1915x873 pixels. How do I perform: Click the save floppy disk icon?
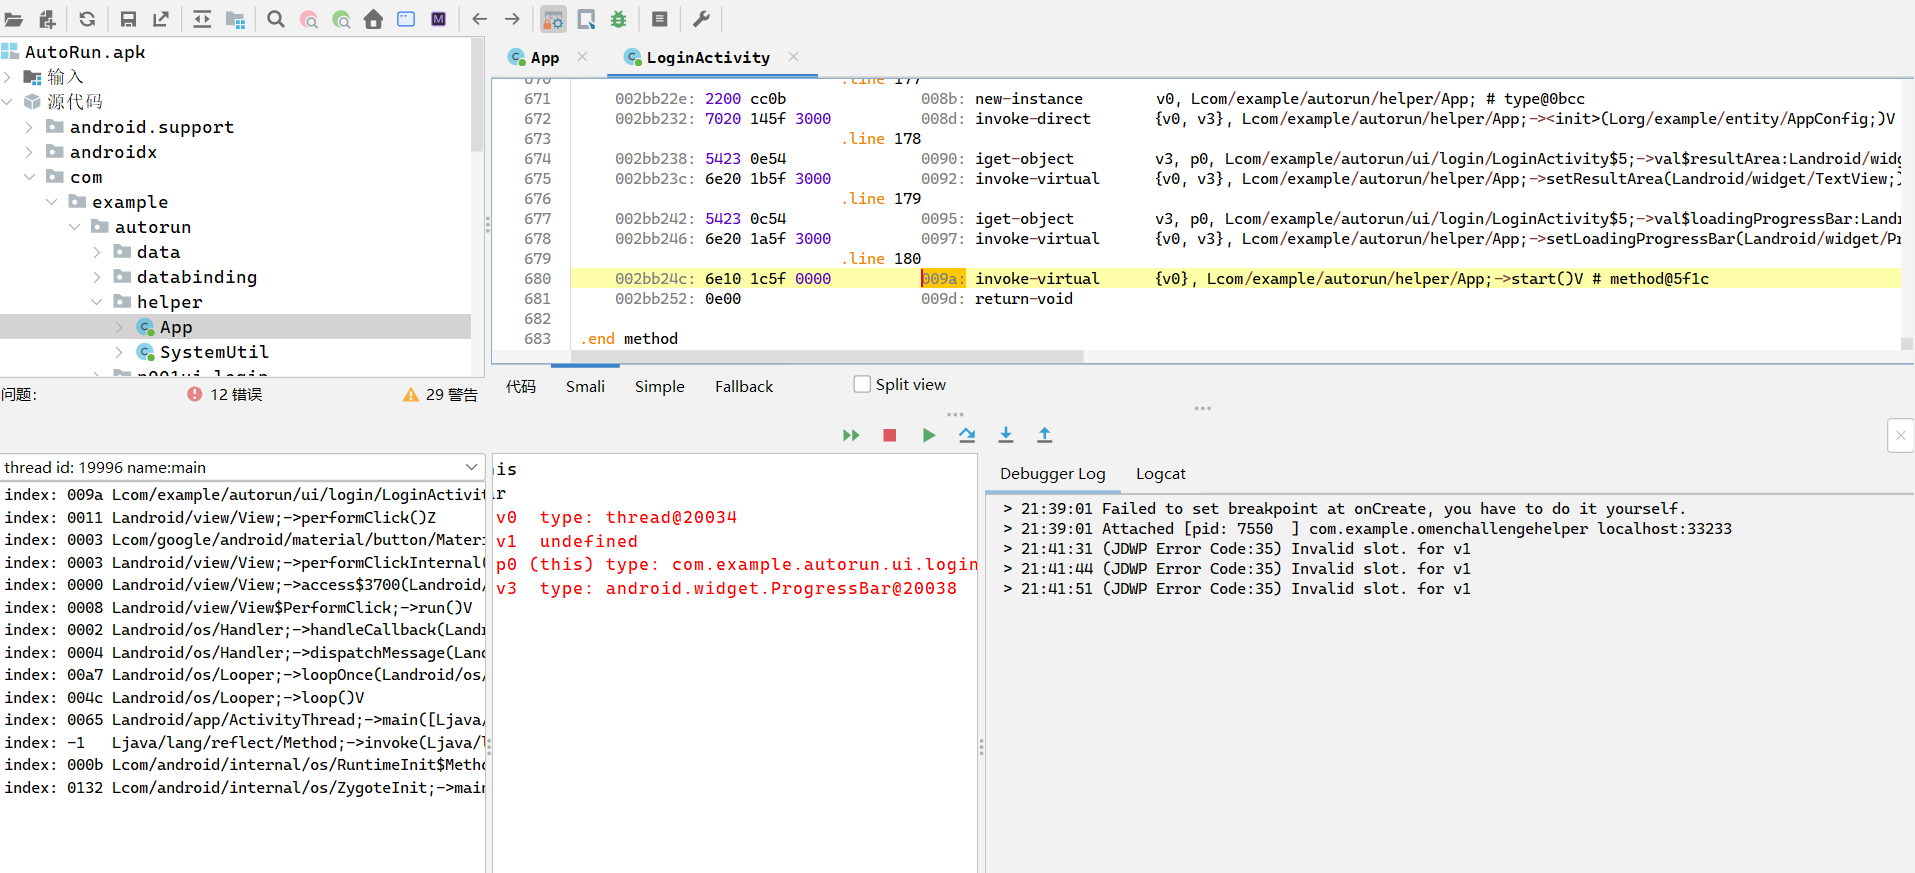pos(128,19)
